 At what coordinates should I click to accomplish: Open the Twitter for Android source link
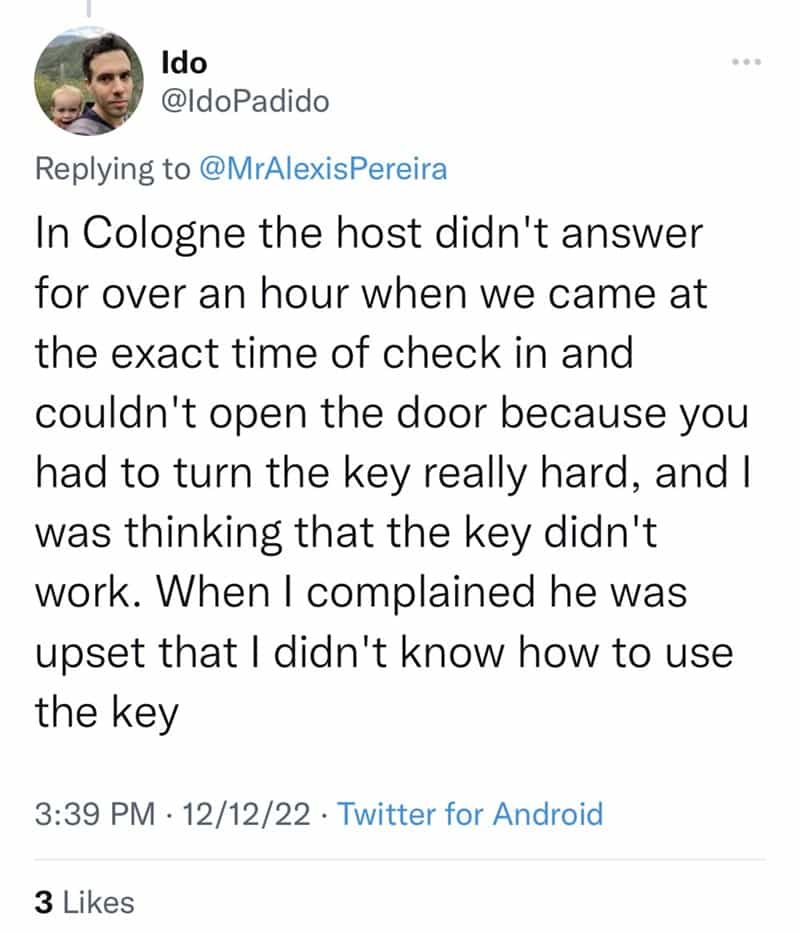tap(471, 813)
